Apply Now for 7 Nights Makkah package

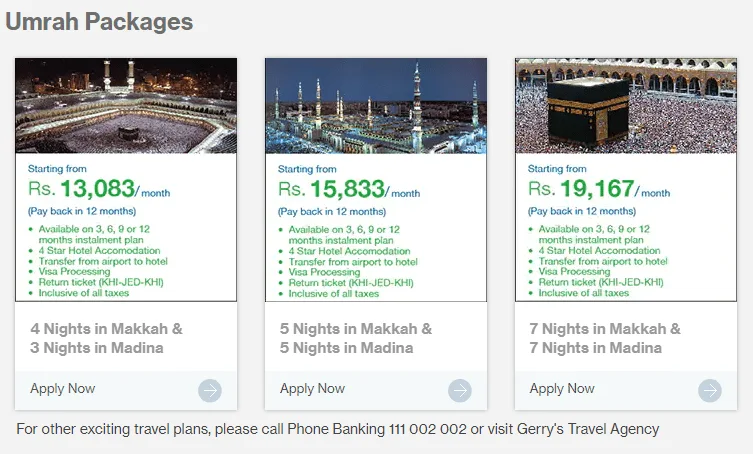(562, 388)
